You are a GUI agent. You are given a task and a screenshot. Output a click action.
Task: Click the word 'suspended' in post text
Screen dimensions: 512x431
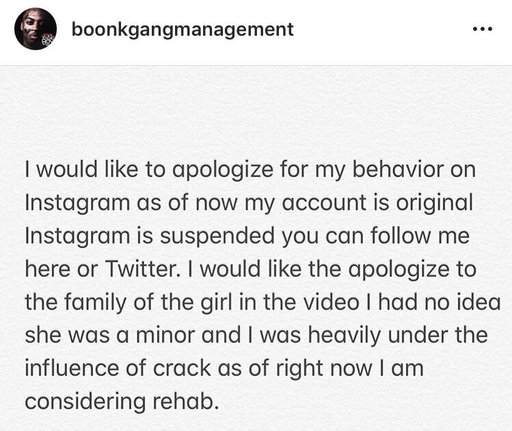(217, 237)
